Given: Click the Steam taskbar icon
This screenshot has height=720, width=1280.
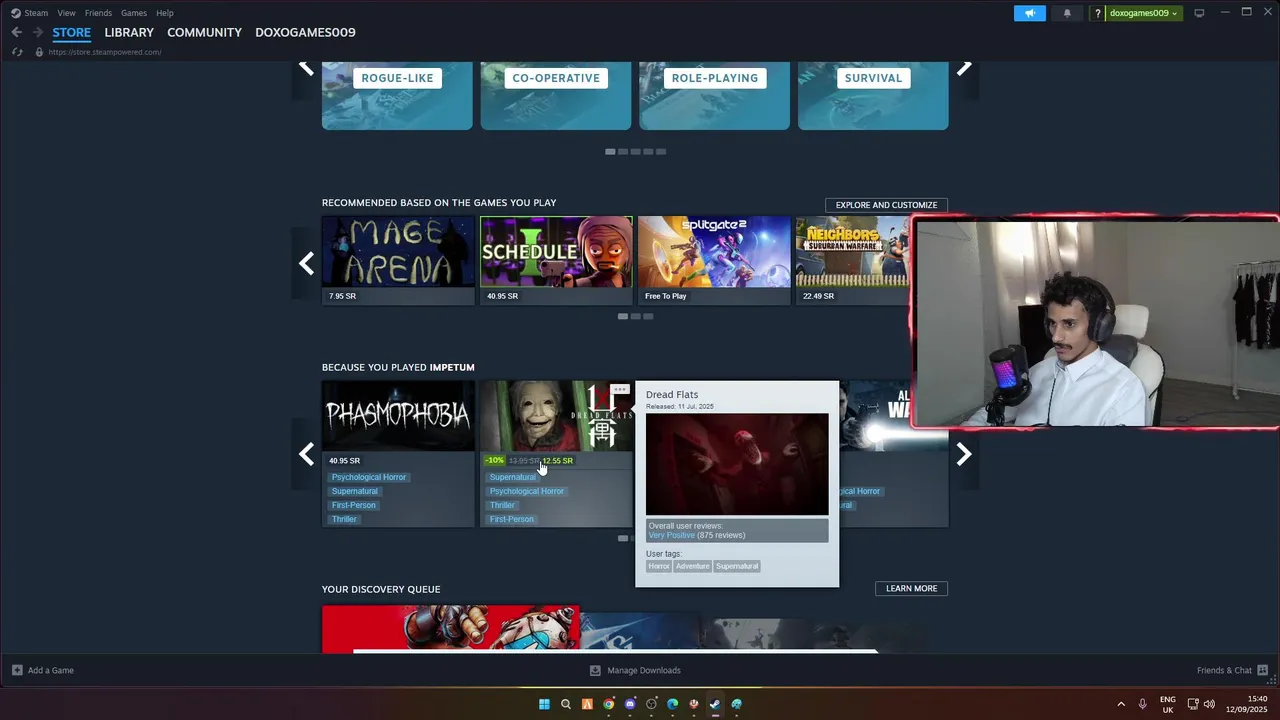Looking at the screenshot, I should click(715, 704).
